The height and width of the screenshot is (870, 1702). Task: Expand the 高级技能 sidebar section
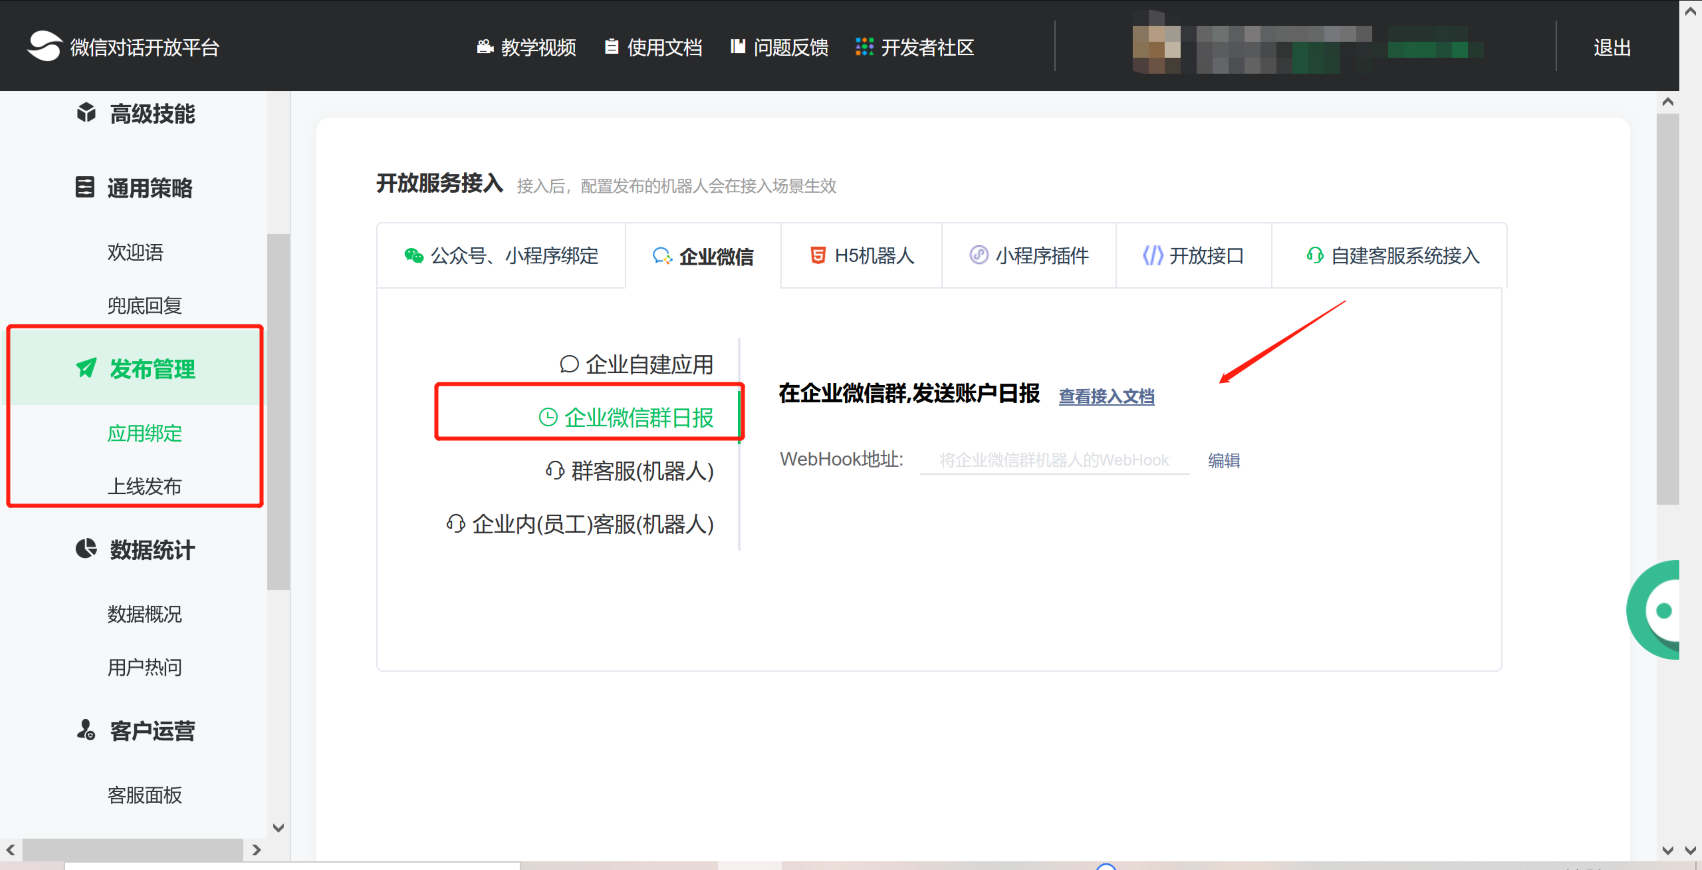pyautogui.click(x=135, y=114)
